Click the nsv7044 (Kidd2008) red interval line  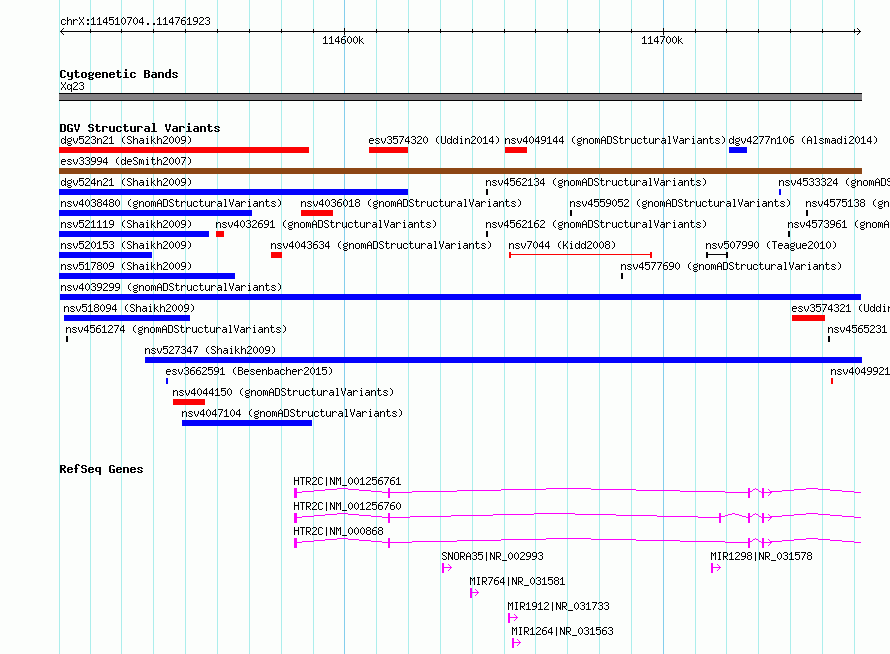(580, 255)
